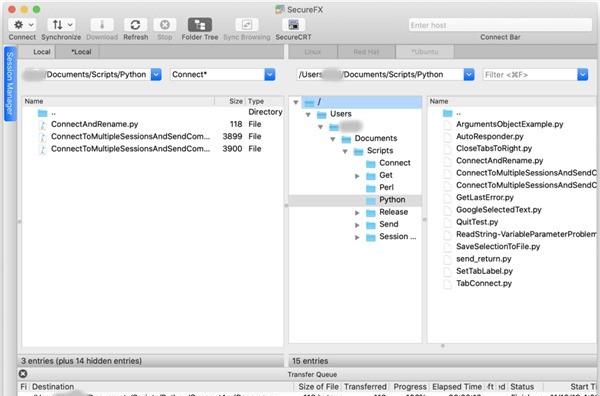The width and height of the screenshot is (600, 396).
Task: Collapse the root '/' tree node
Action: point(295,102)
